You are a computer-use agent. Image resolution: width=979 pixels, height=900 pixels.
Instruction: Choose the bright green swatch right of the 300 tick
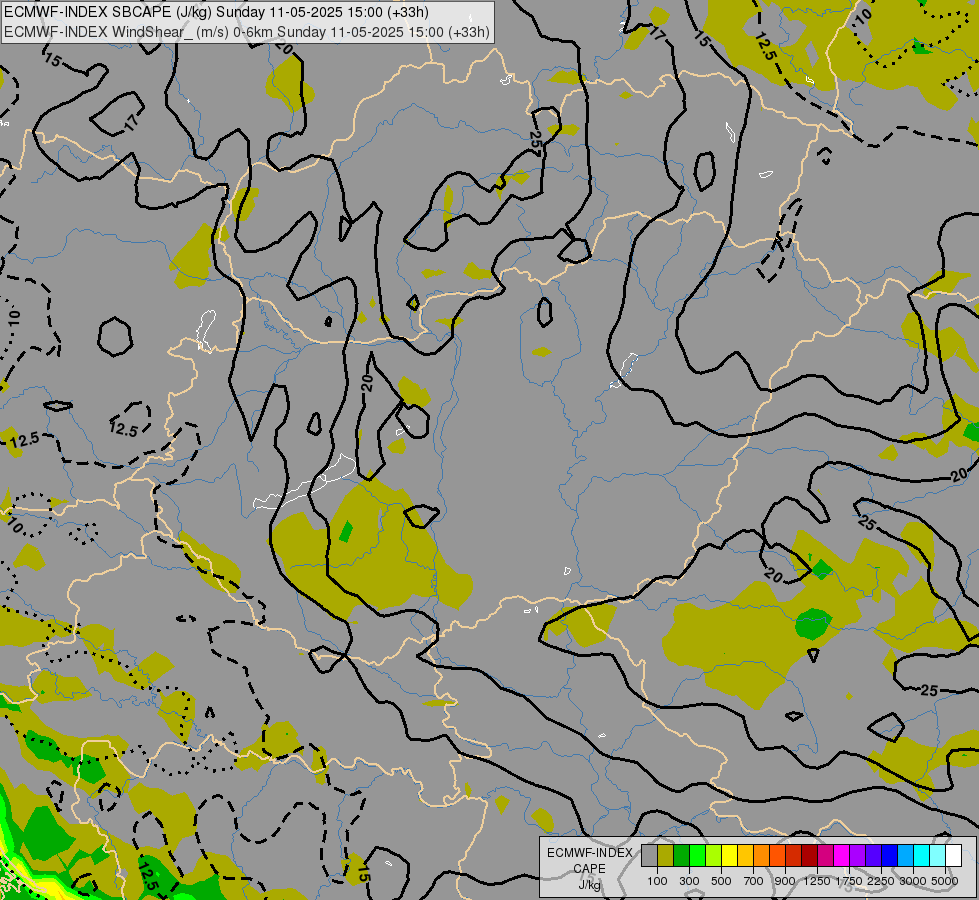(697, 855)
